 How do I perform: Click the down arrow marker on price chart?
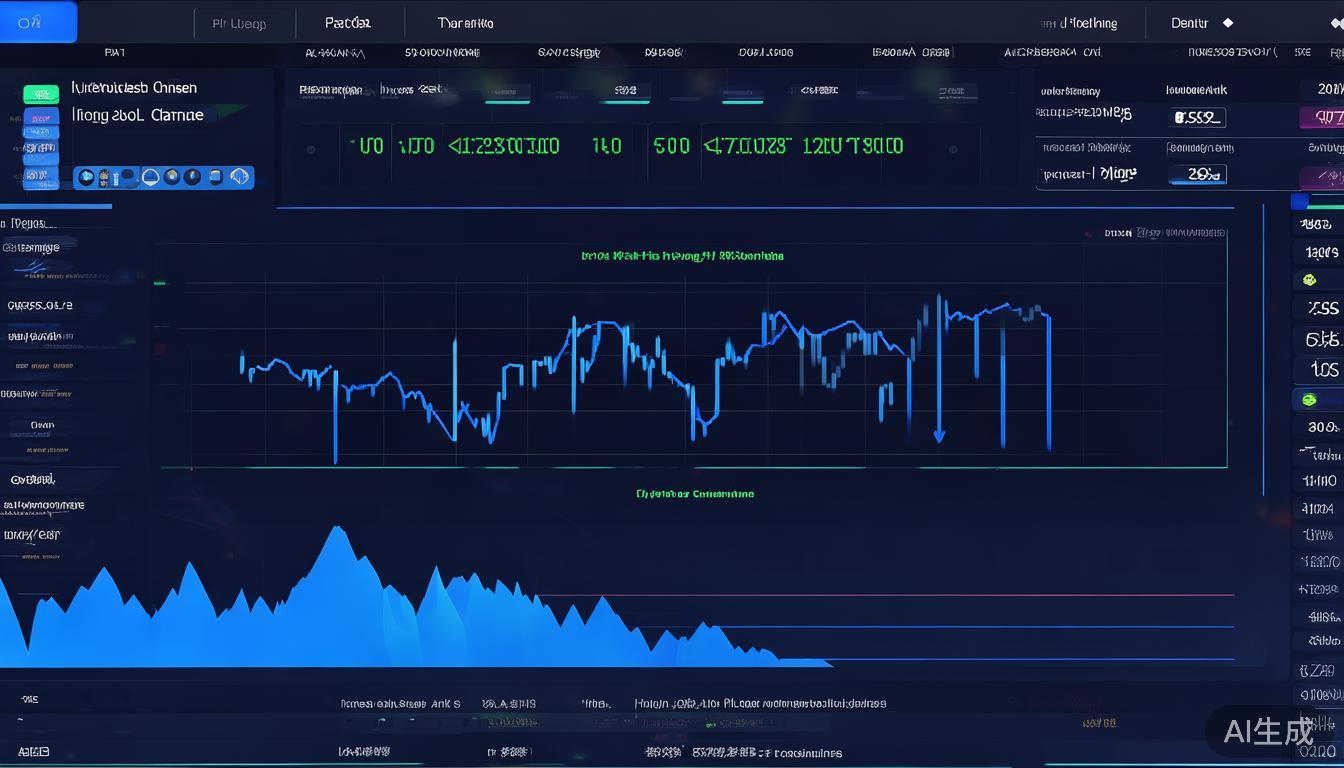(x=939, y=435)
